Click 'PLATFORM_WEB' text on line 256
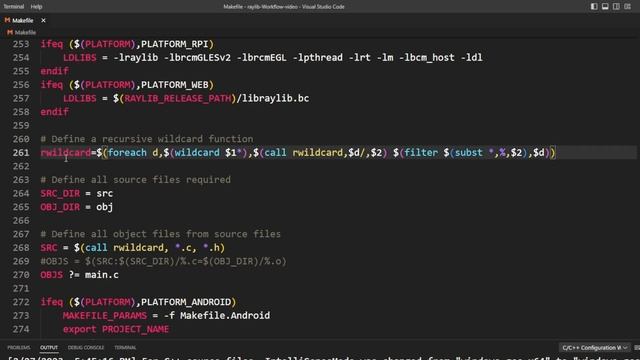The image size is (640, 360). pos(175,85)
